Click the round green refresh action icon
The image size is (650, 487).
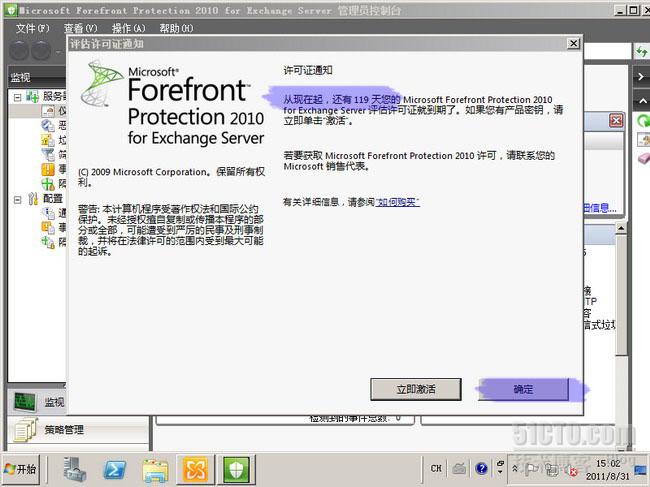pos(643,121)
